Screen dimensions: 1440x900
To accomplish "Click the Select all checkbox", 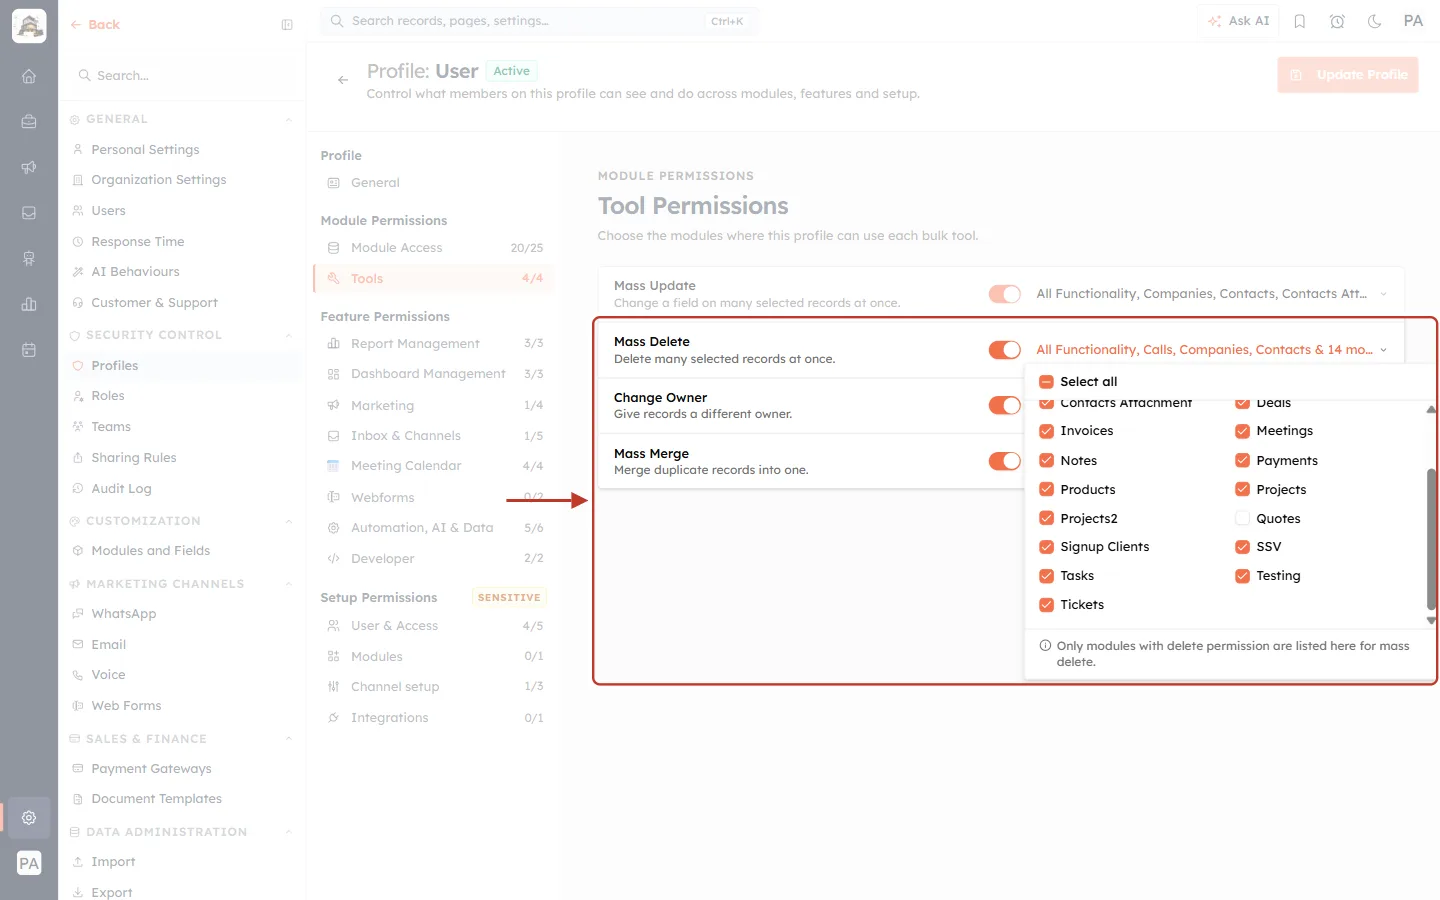I will (1046, 382).
